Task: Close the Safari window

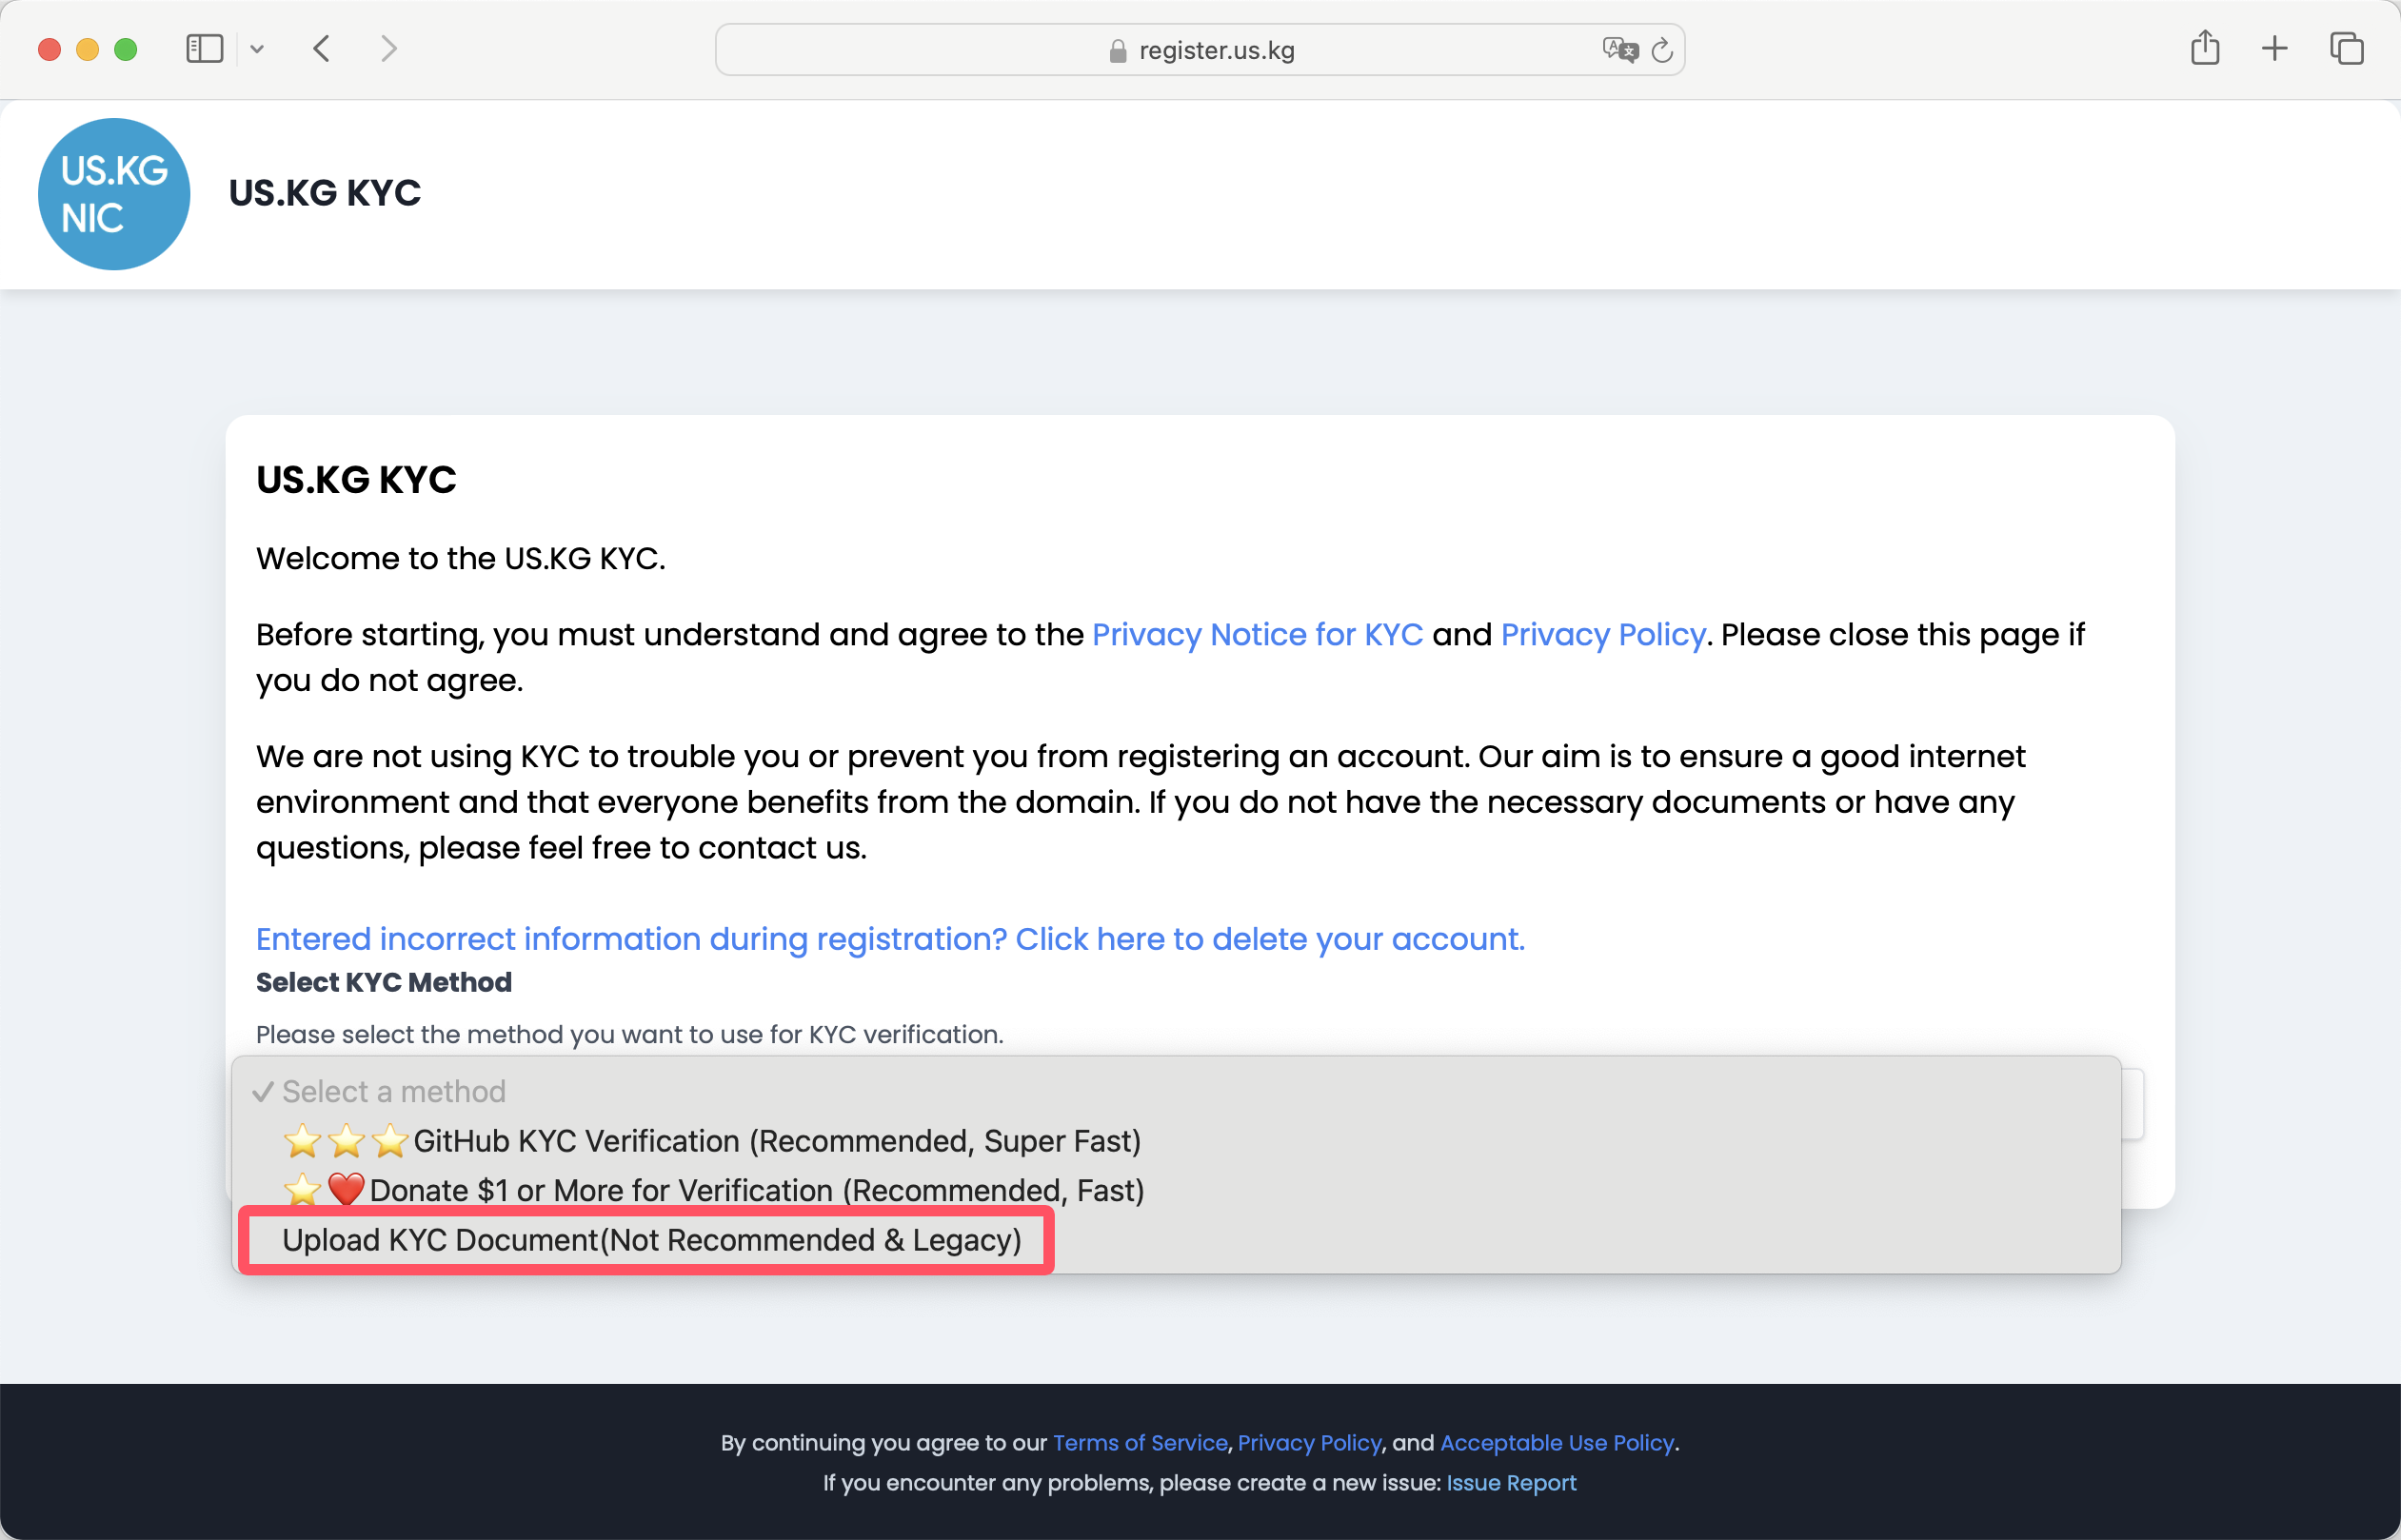Action: tap(50, 49)
